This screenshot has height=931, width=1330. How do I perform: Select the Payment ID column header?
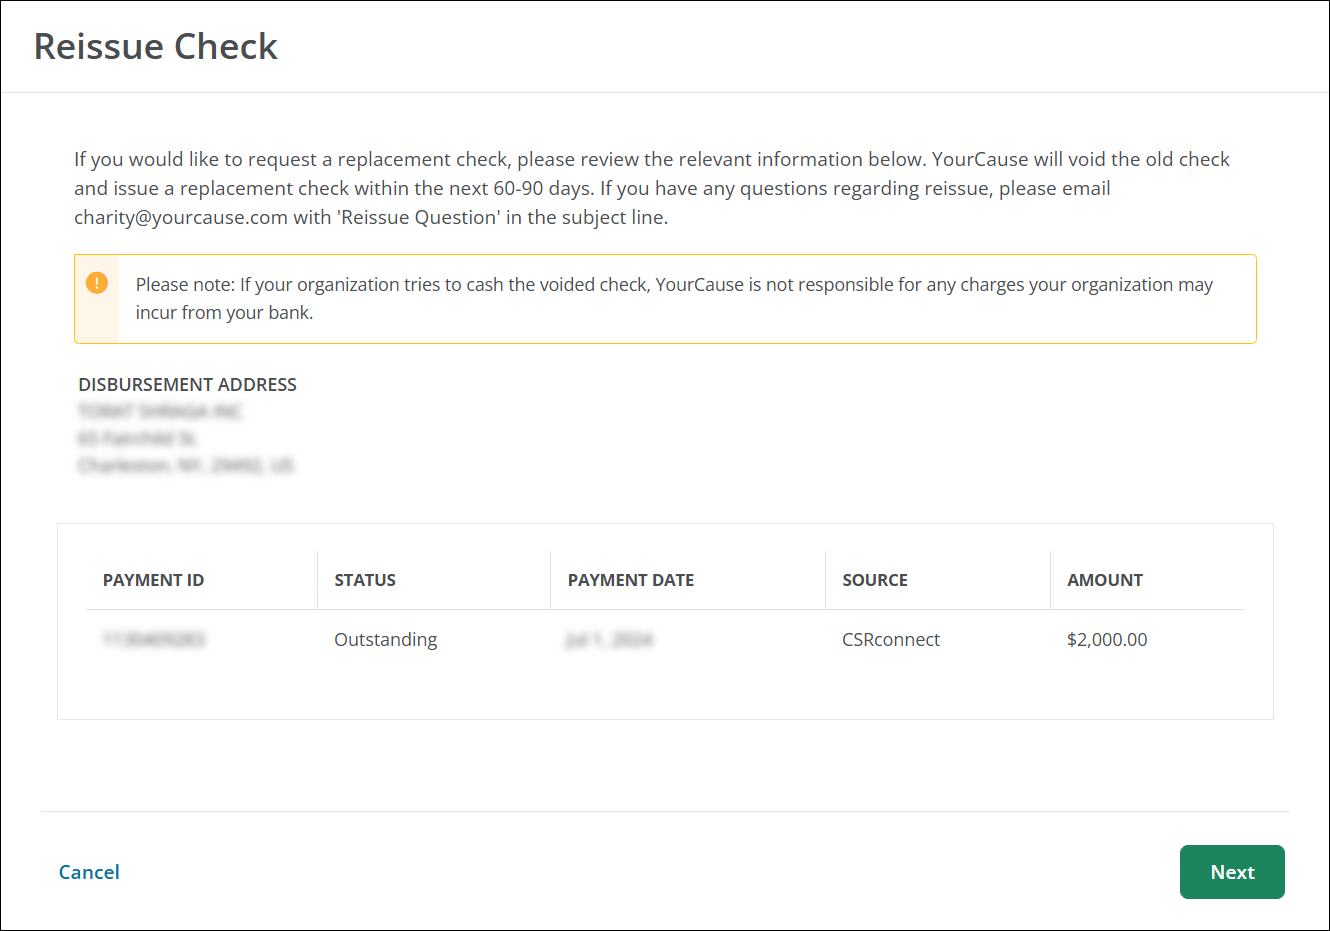click(x=153, y=580)
